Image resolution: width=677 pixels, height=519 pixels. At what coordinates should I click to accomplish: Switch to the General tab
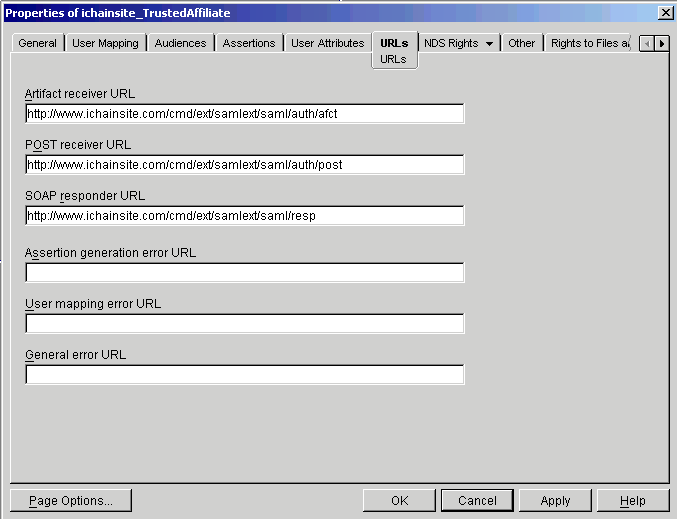38,43
